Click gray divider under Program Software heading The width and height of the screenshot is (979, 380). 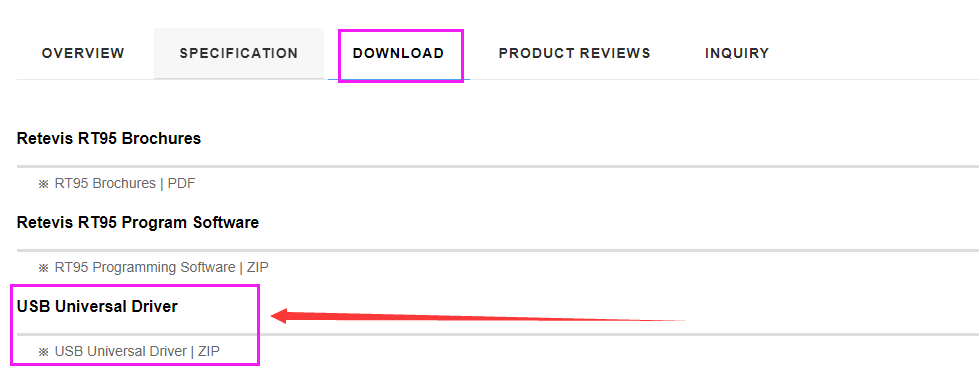tap(498, 251)
